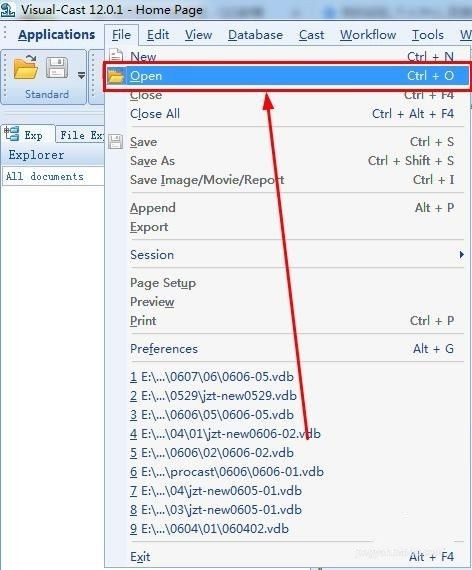This screenshot has width=472, height=570.
Task: Open recent file 0529\jzt-new0529.vdb
Action: [213, 396]
